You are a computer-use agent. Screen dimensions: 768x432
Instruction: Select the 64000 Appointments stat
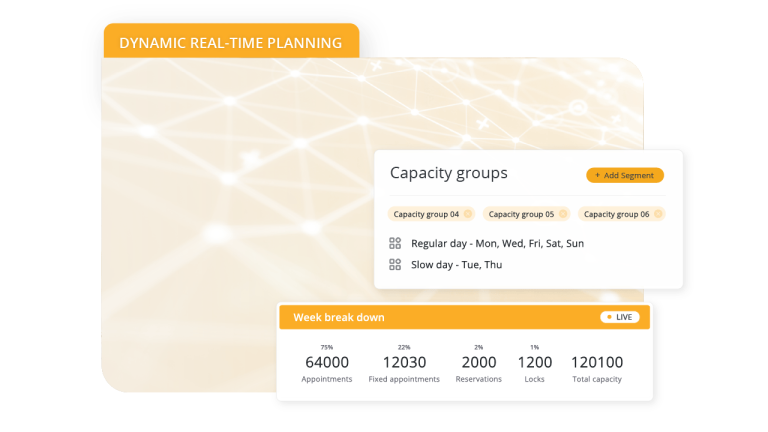pyautogui.click(x=327, y=363)
